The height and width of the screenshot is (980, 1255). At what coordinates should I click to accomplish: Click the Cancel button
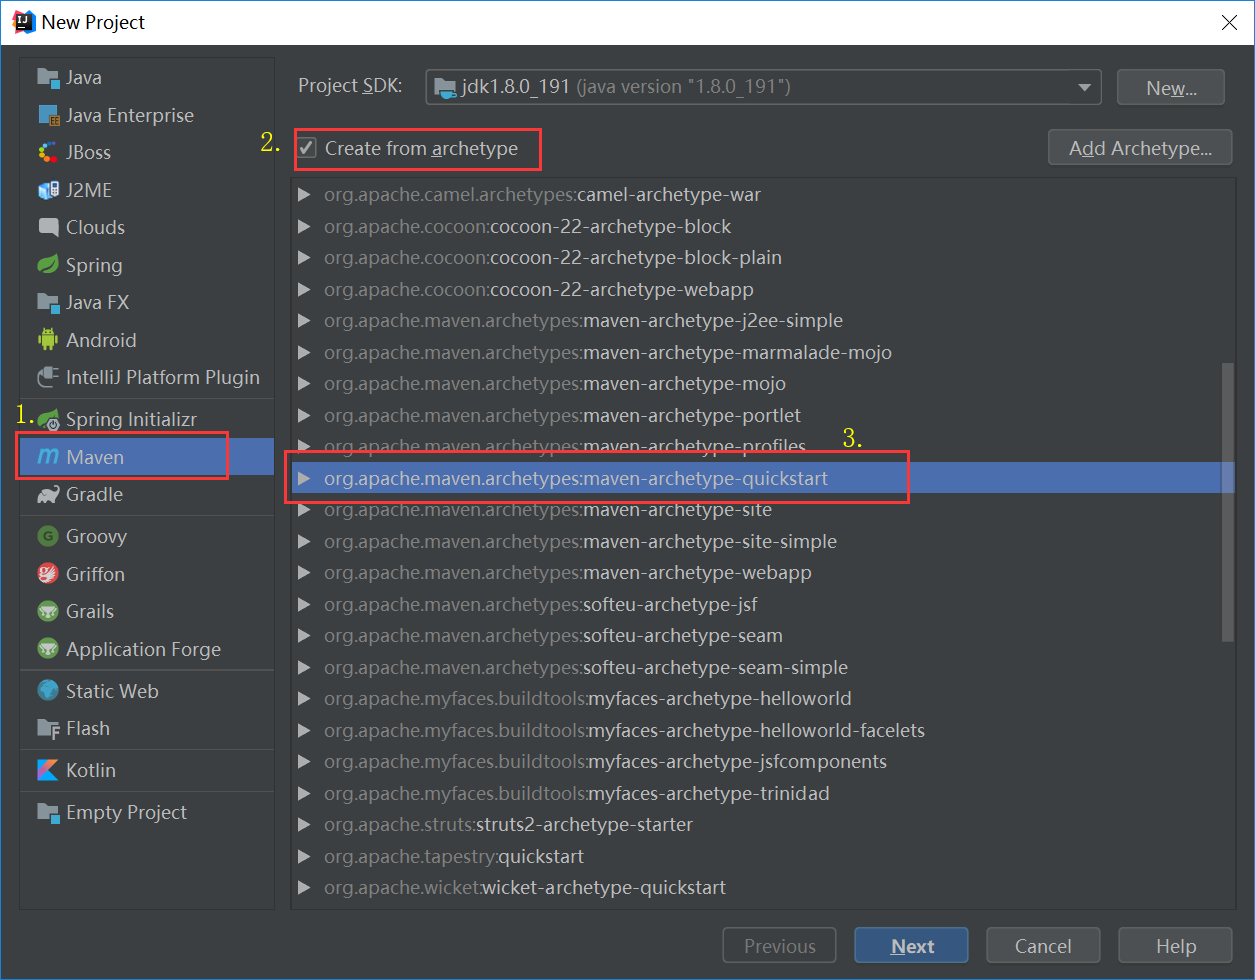1043,946
